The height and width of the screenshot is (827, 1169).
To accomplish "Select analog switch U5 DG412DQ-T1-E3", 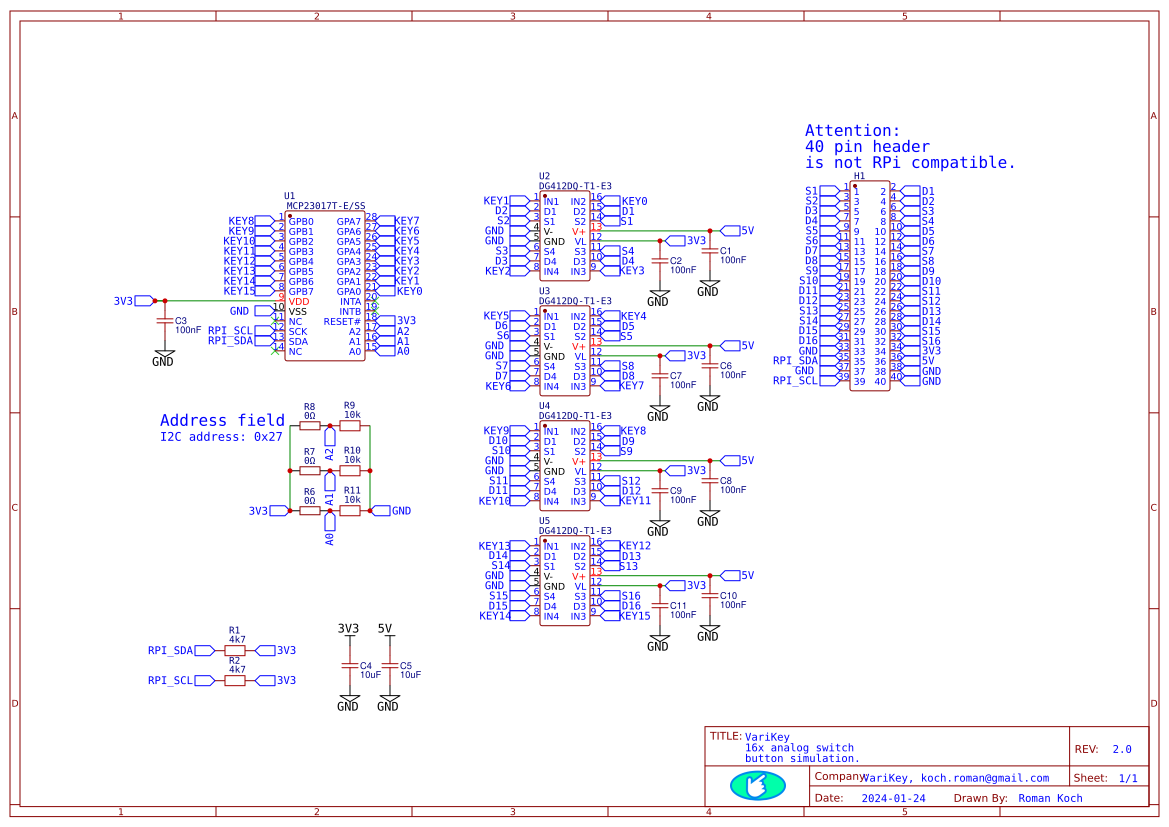I will (565, 580).
